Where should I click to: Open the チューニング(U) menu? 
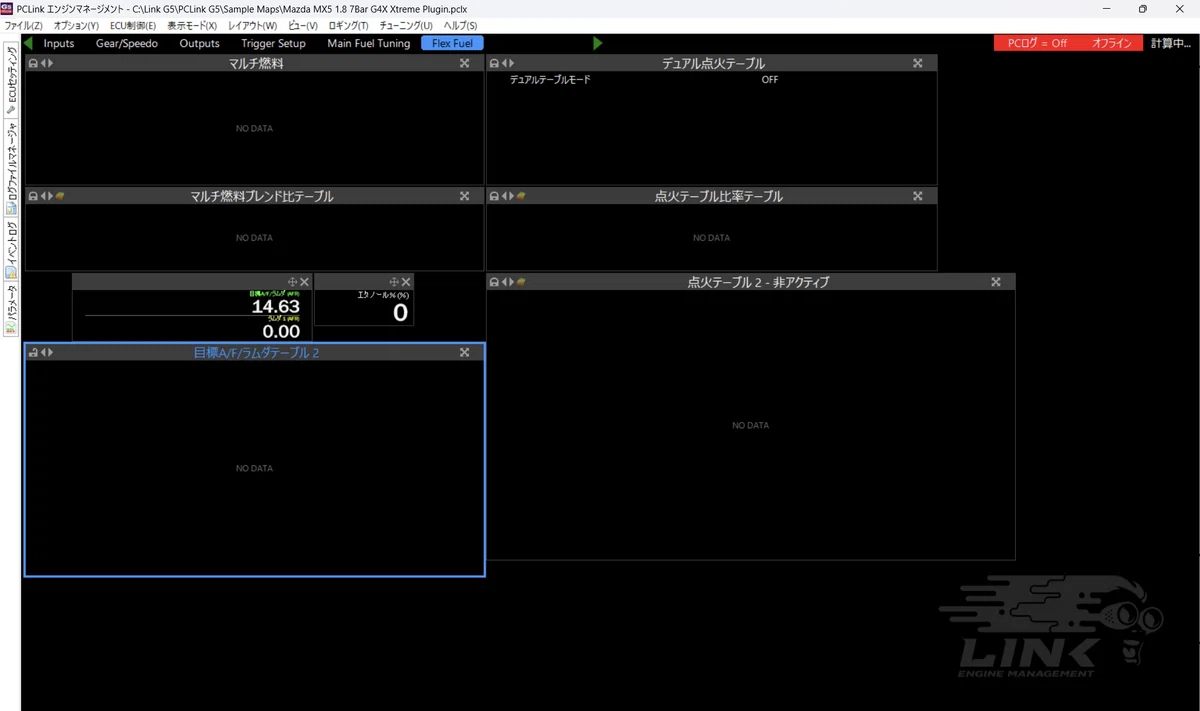pos(406,25)
